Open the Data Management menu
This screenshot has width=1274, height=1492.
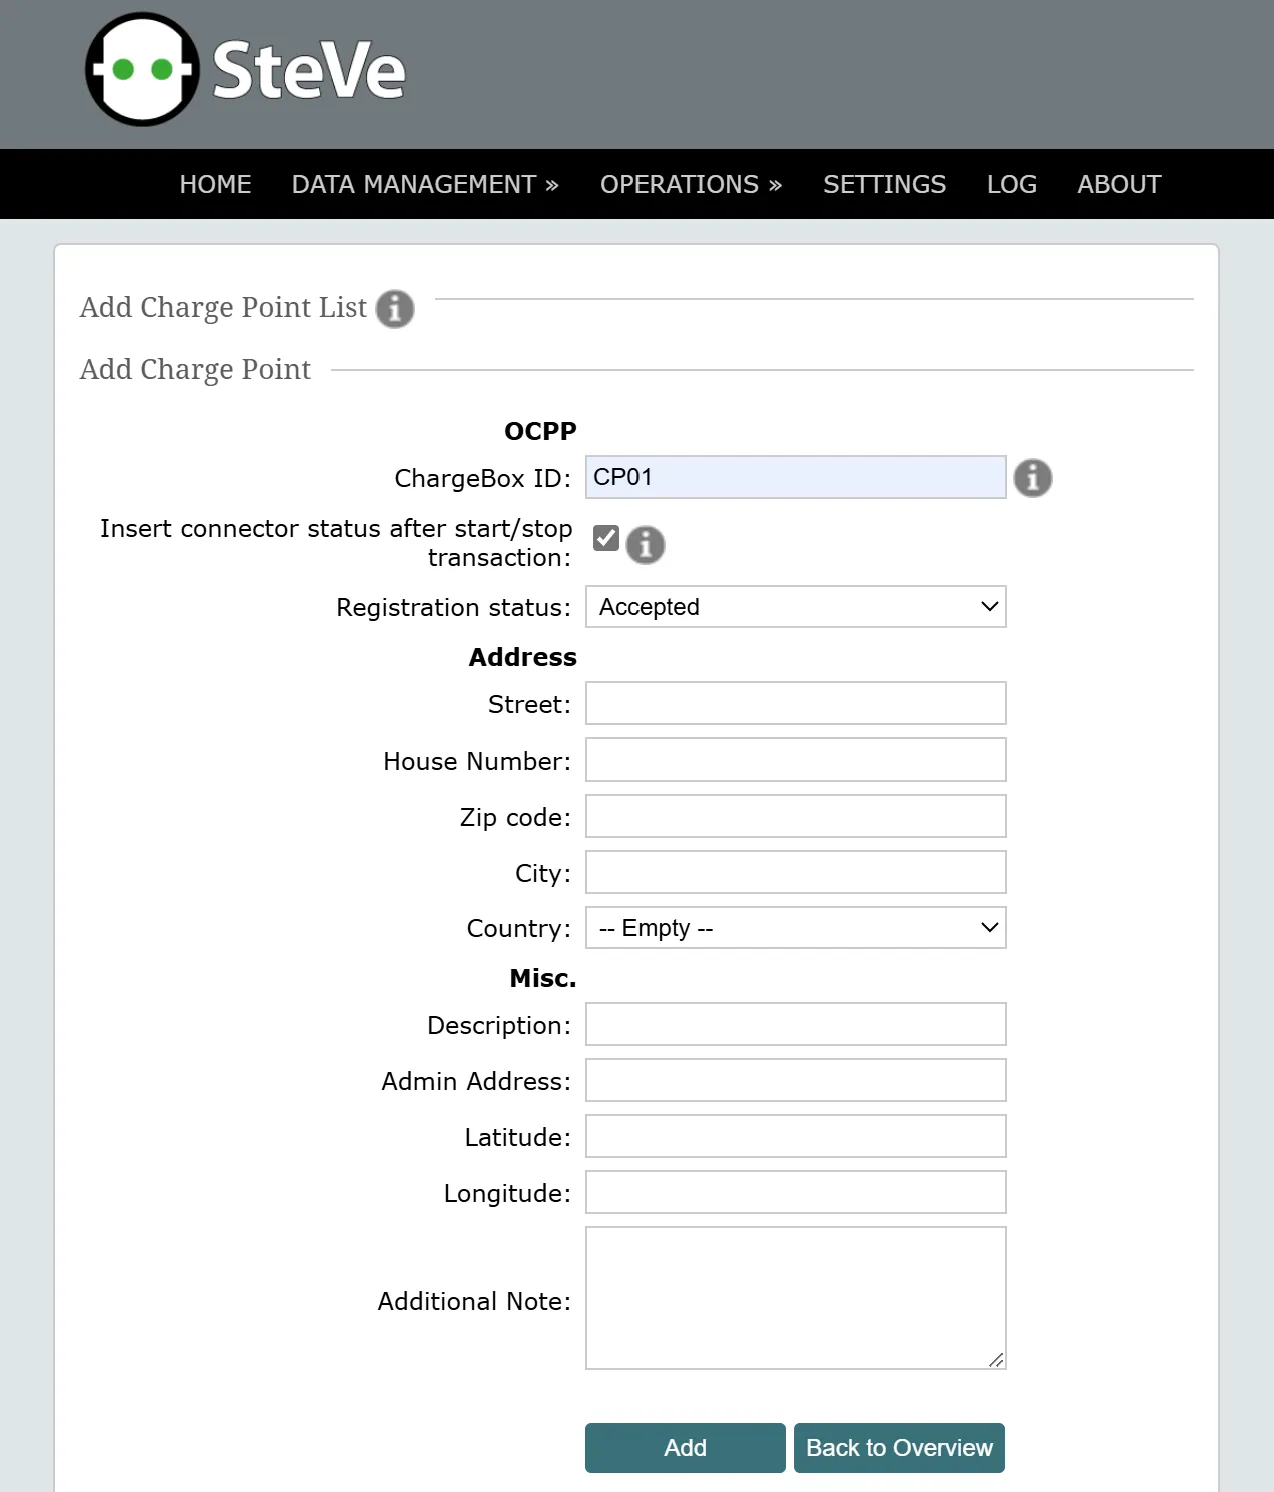point(425,184)
